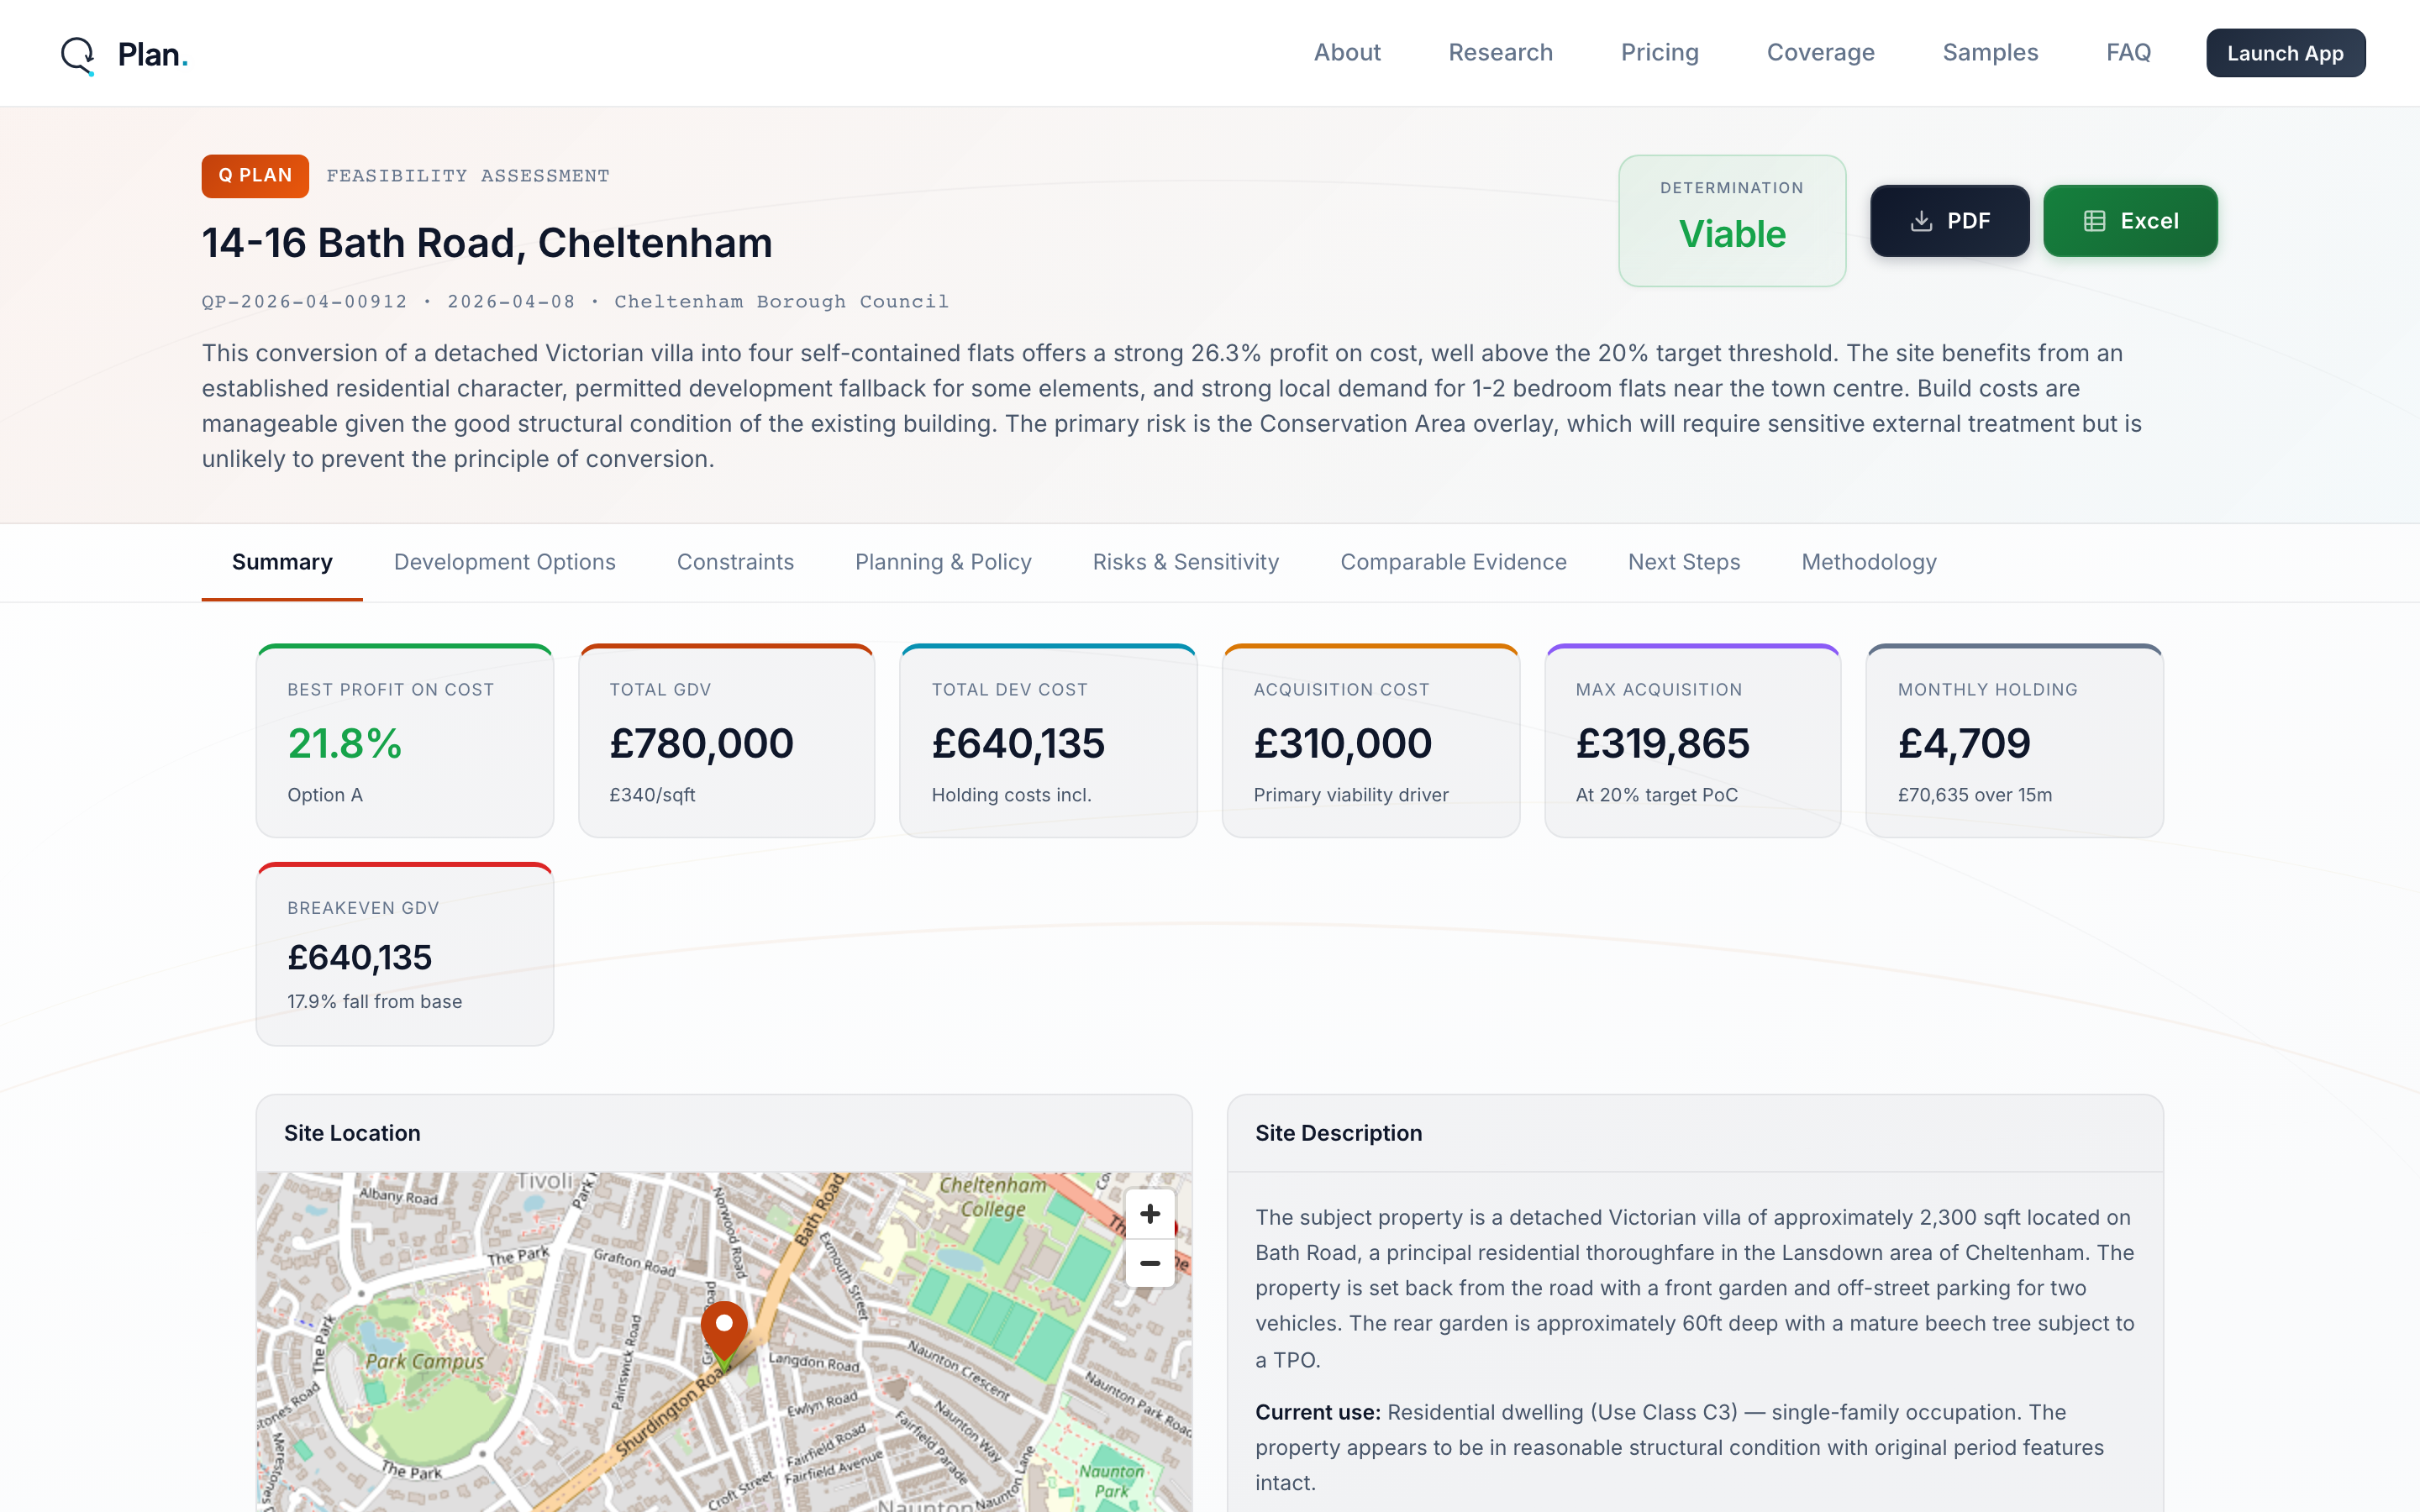Open the Pricing page link

tap(1659, 53)
